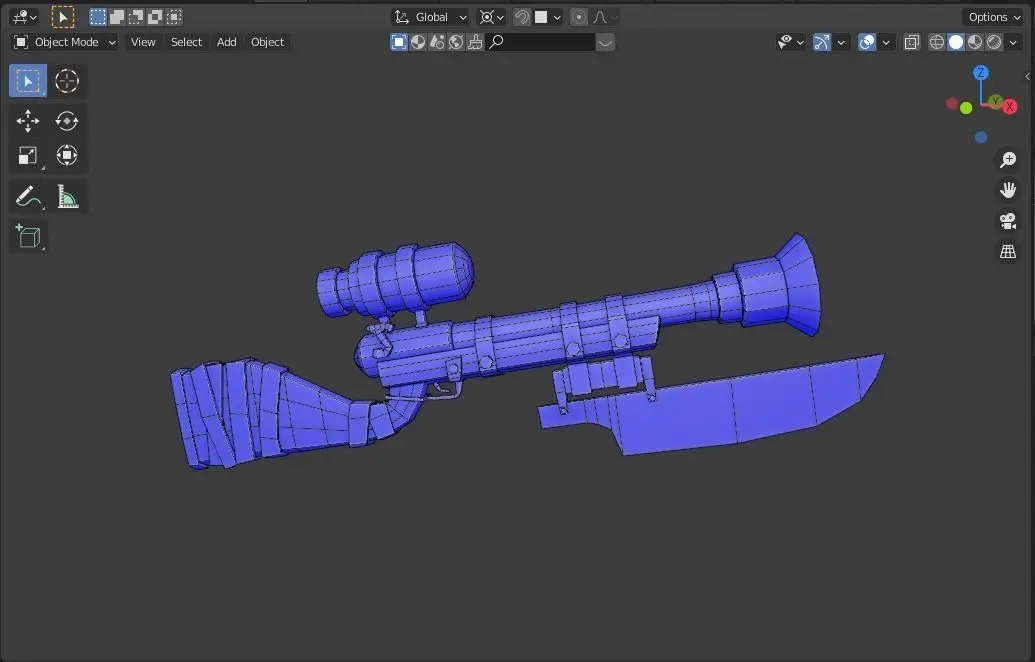This screenshot has width=1035, height=662.
Task: Set selection mode to Invert
Action: pyautogui.click(x=155, y=17)
